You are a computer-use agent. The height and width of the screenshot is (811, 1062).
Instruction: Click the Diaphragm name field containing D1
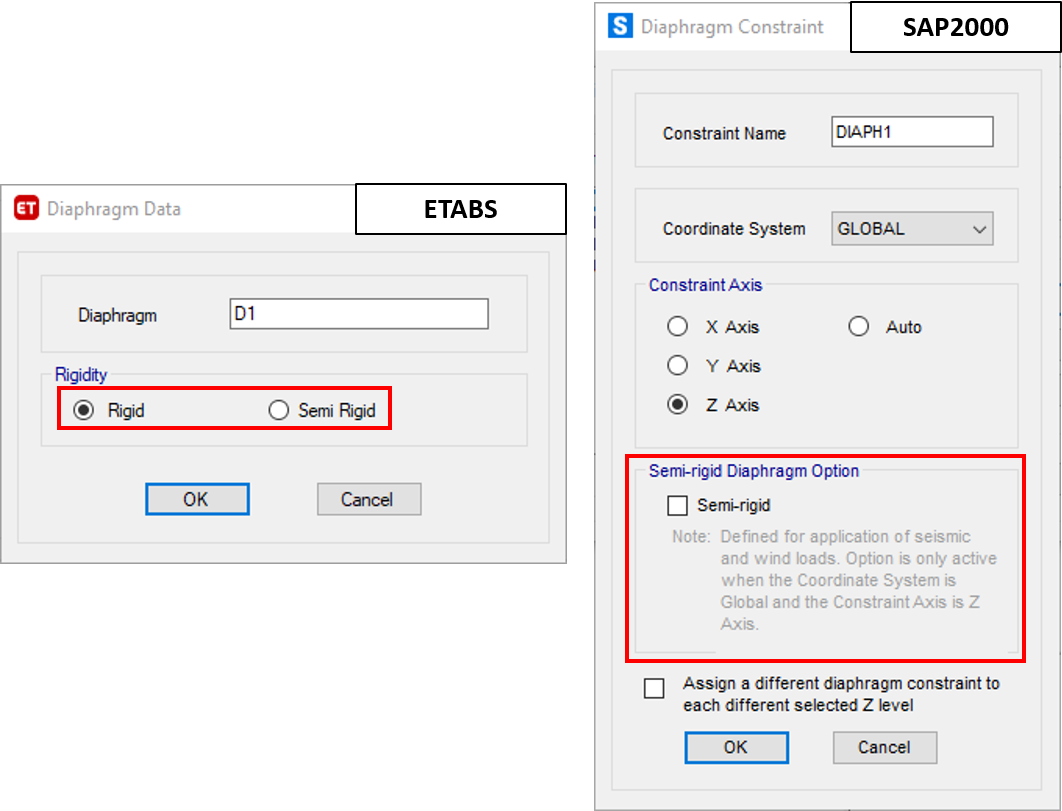359,314
